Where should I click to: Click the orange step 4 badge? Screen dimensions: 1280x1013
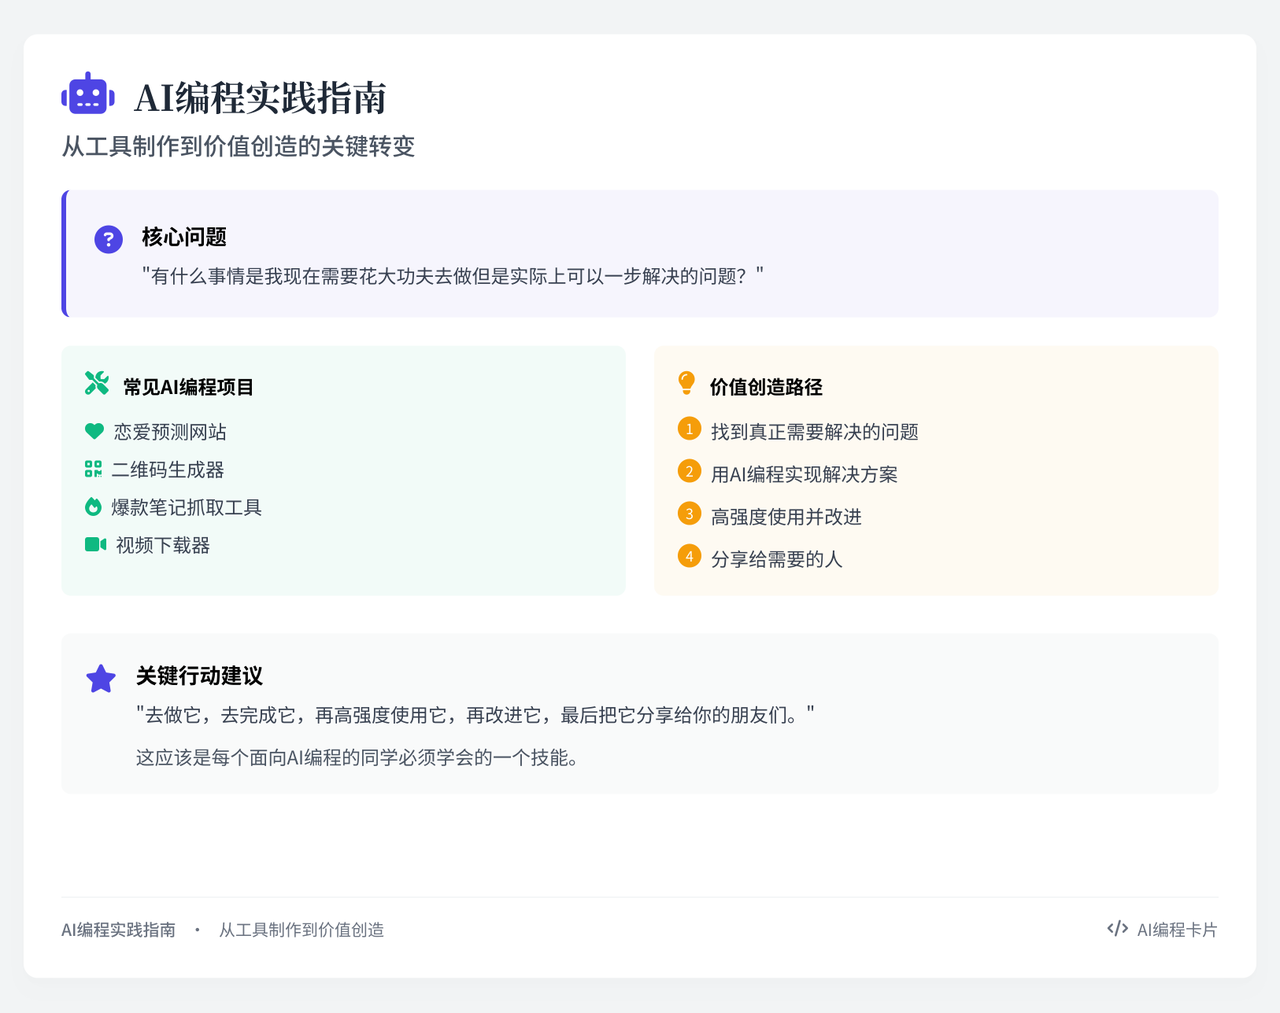[x=689, y=556]
